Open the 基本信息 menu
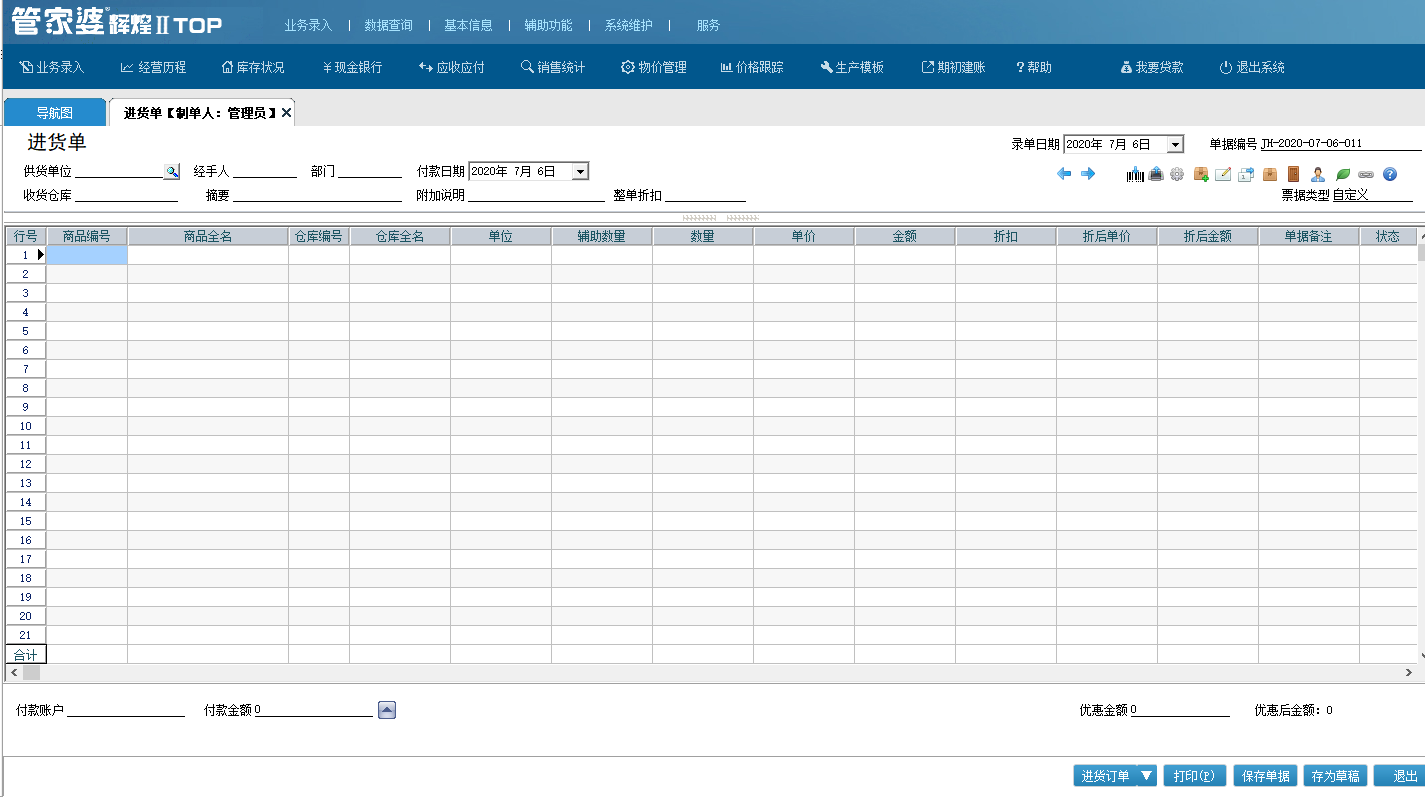 click(468, 25)
